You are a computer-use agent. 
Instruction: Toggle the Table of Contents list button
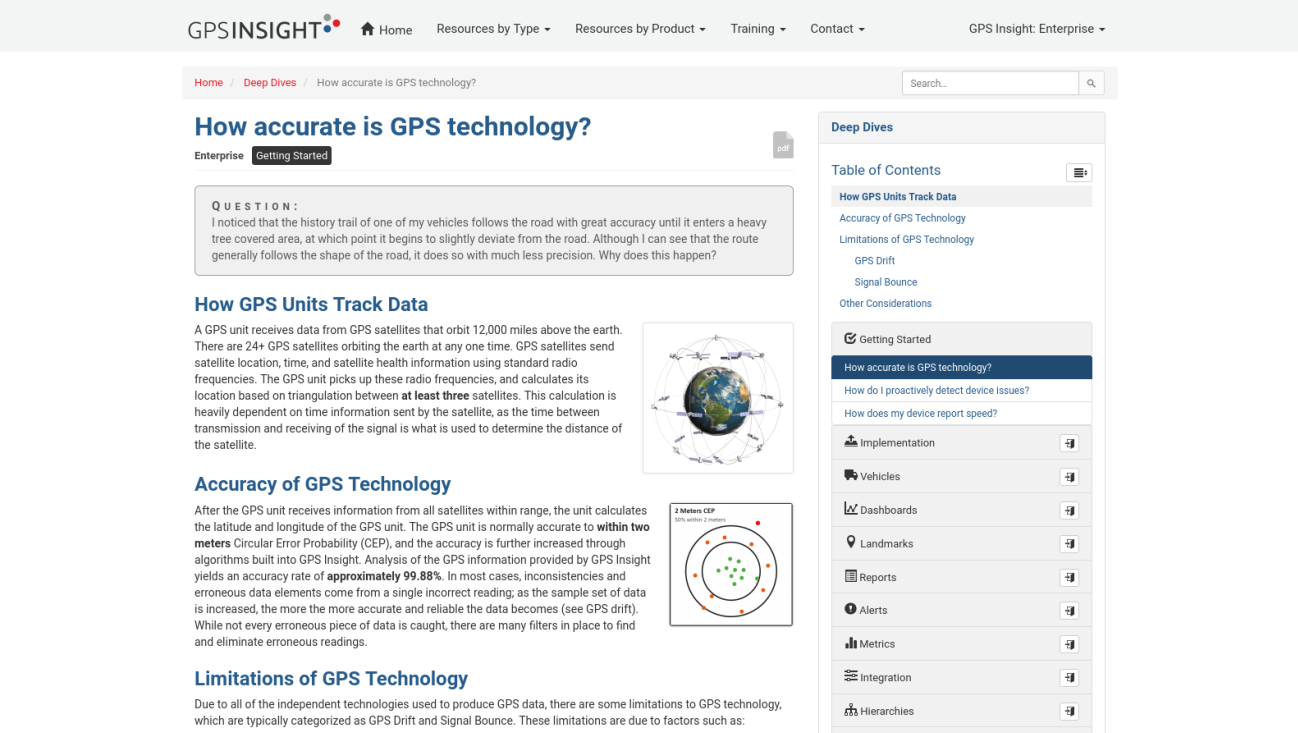click(1079, 173)
